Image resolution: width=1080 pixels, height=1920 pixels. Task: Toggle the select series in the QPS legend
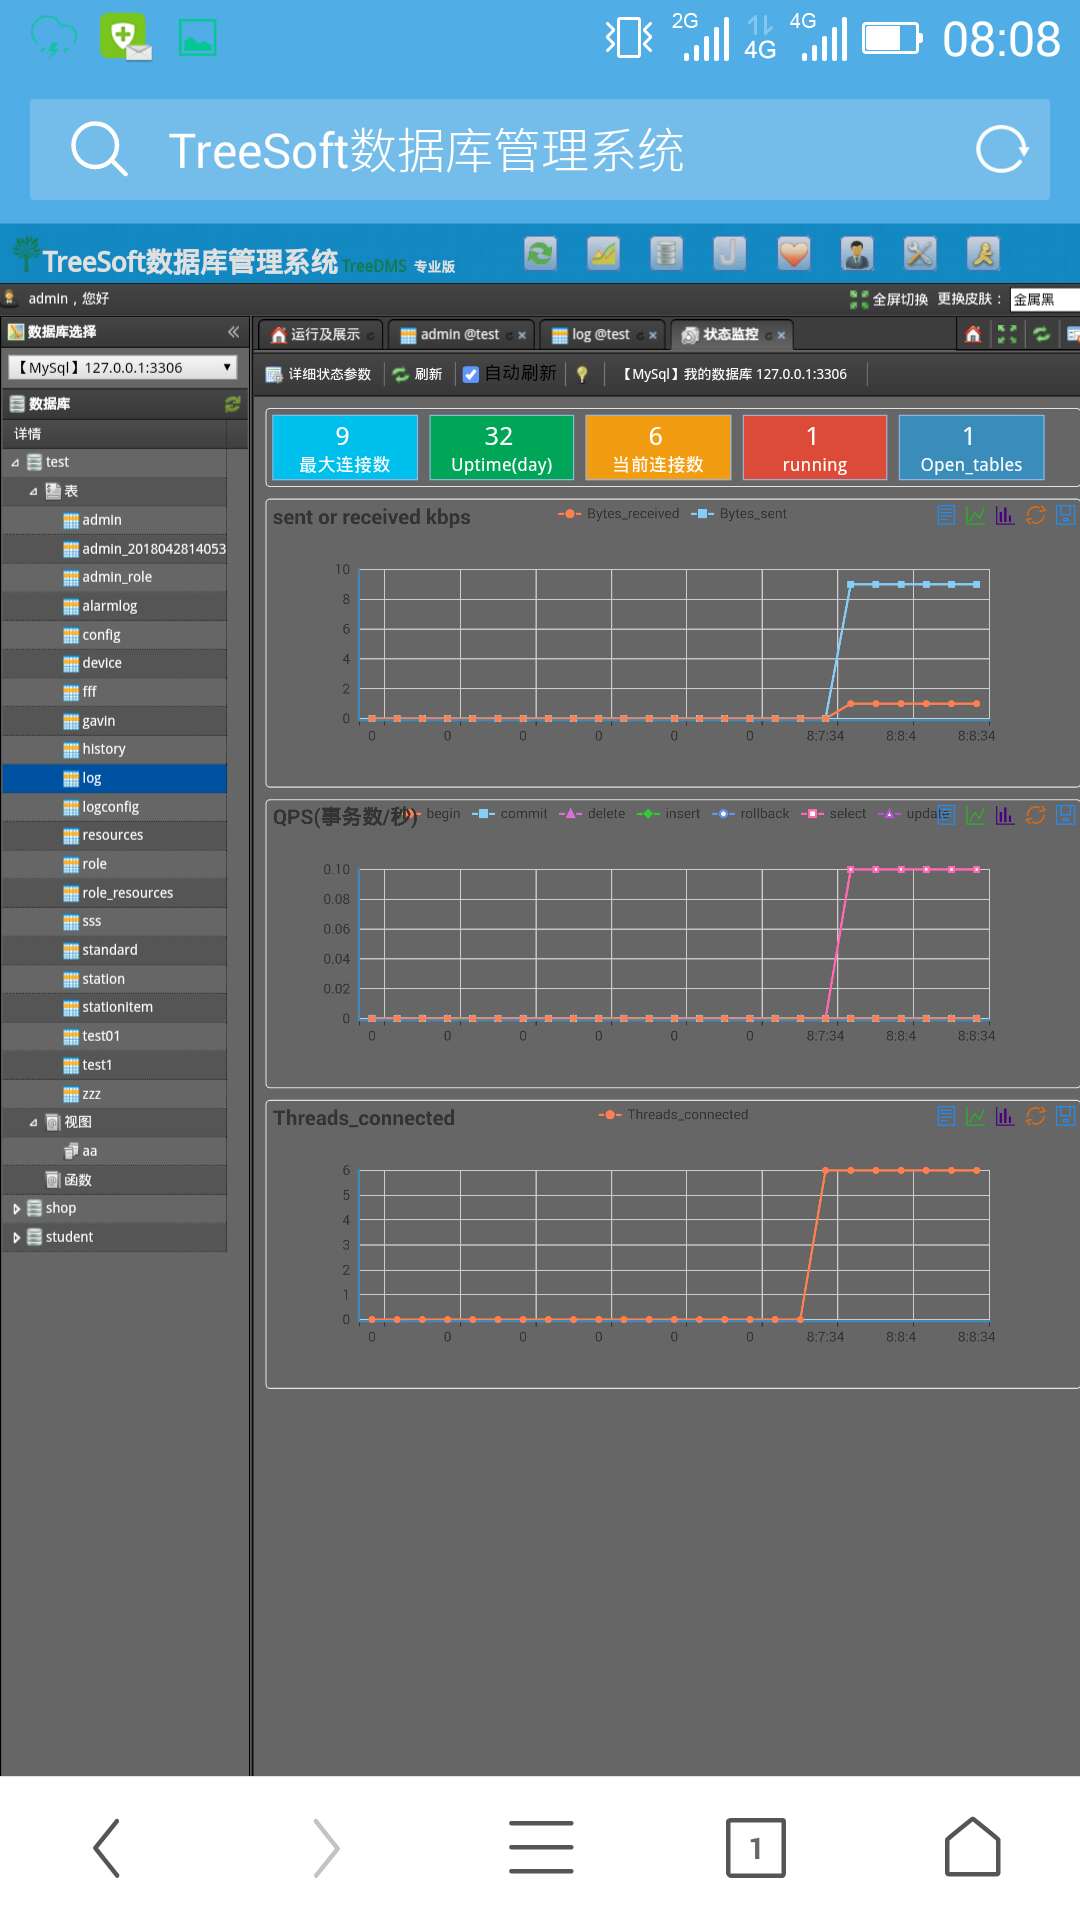click(833, 814)
